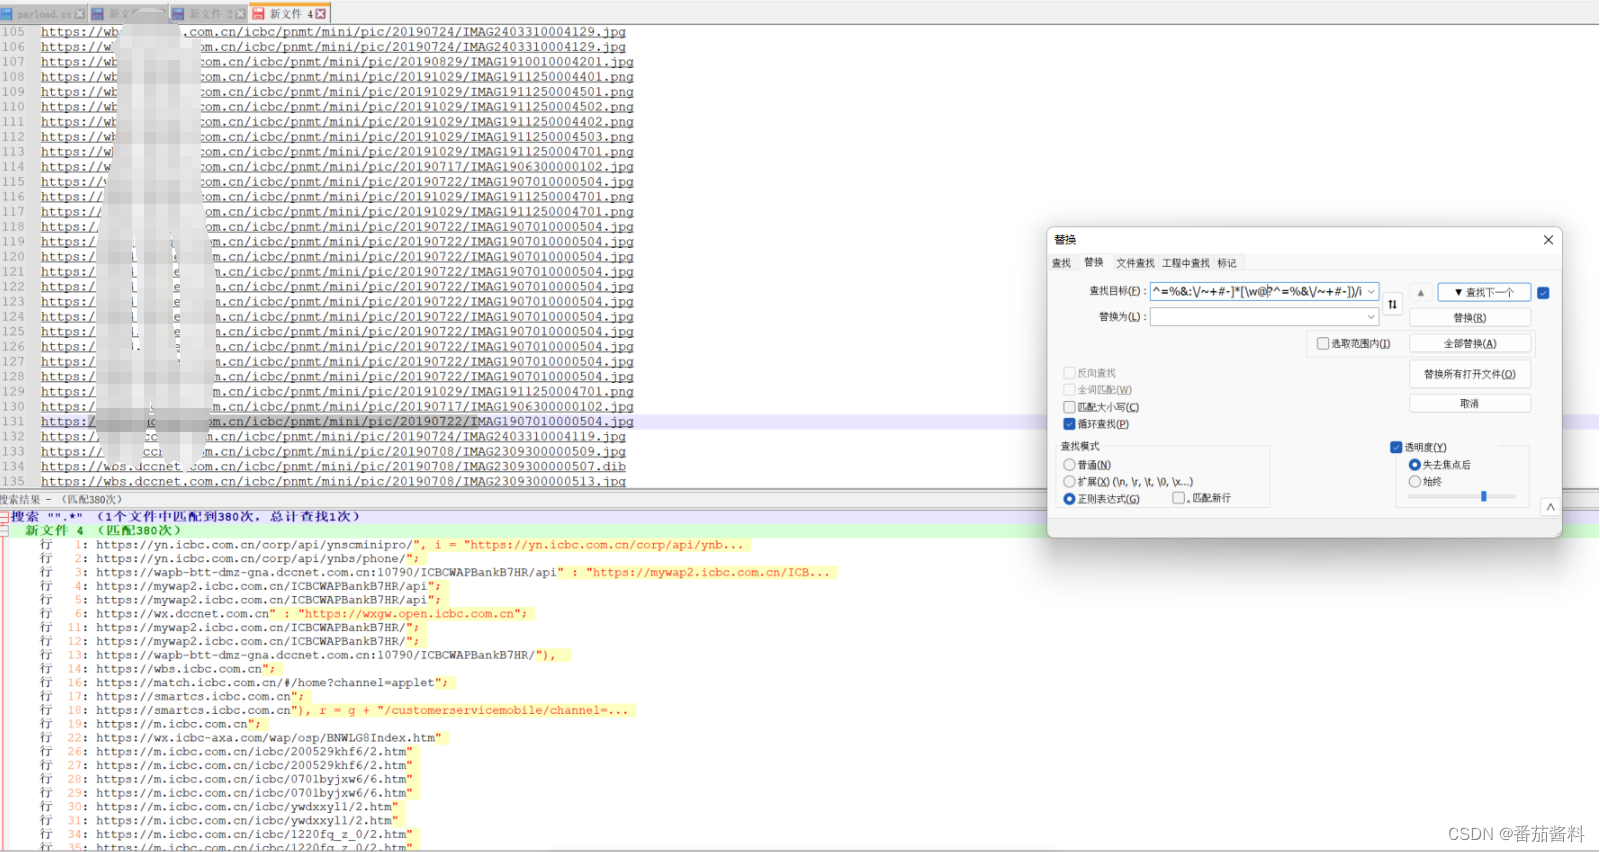The width and height of the screenshot is (1600, 852).
Task: Select the 扩展(X) search mode
Action: pyautogui.click(x=1069, y=482)
